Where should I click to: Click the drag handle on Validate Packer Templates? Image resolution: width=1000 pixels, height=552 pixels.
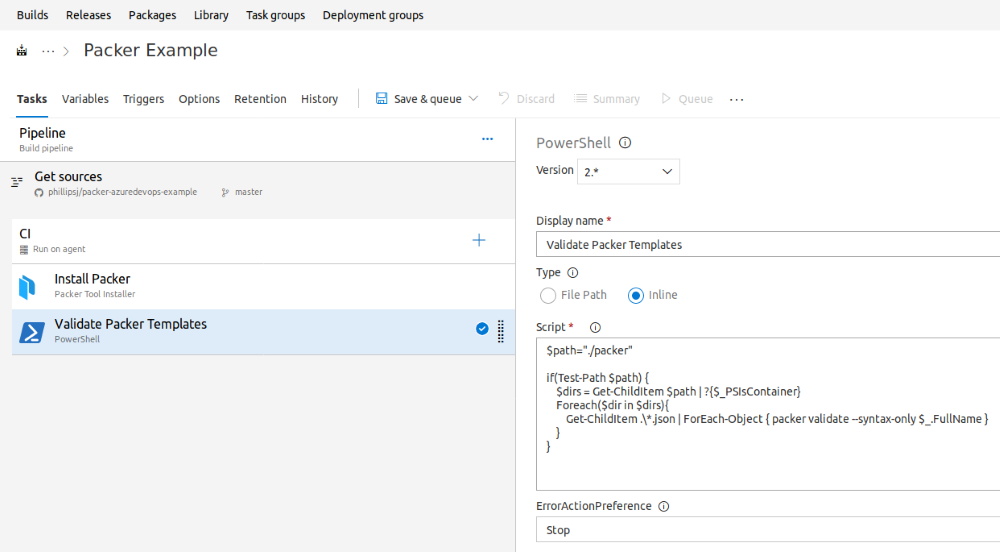501,331
